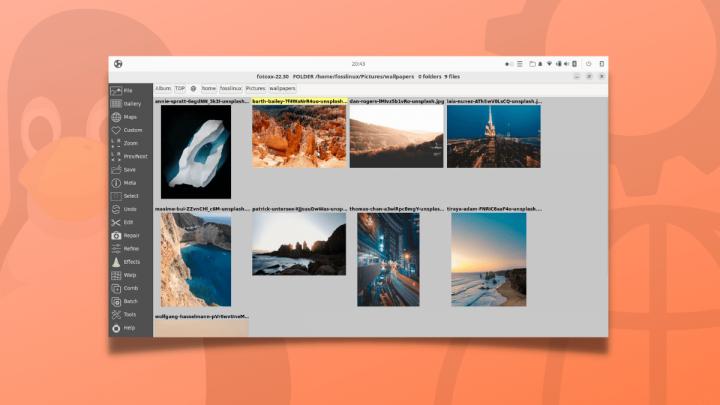Go to the fosslinux folder breadcrumb
720x405 pixels.
click(230, 88)
